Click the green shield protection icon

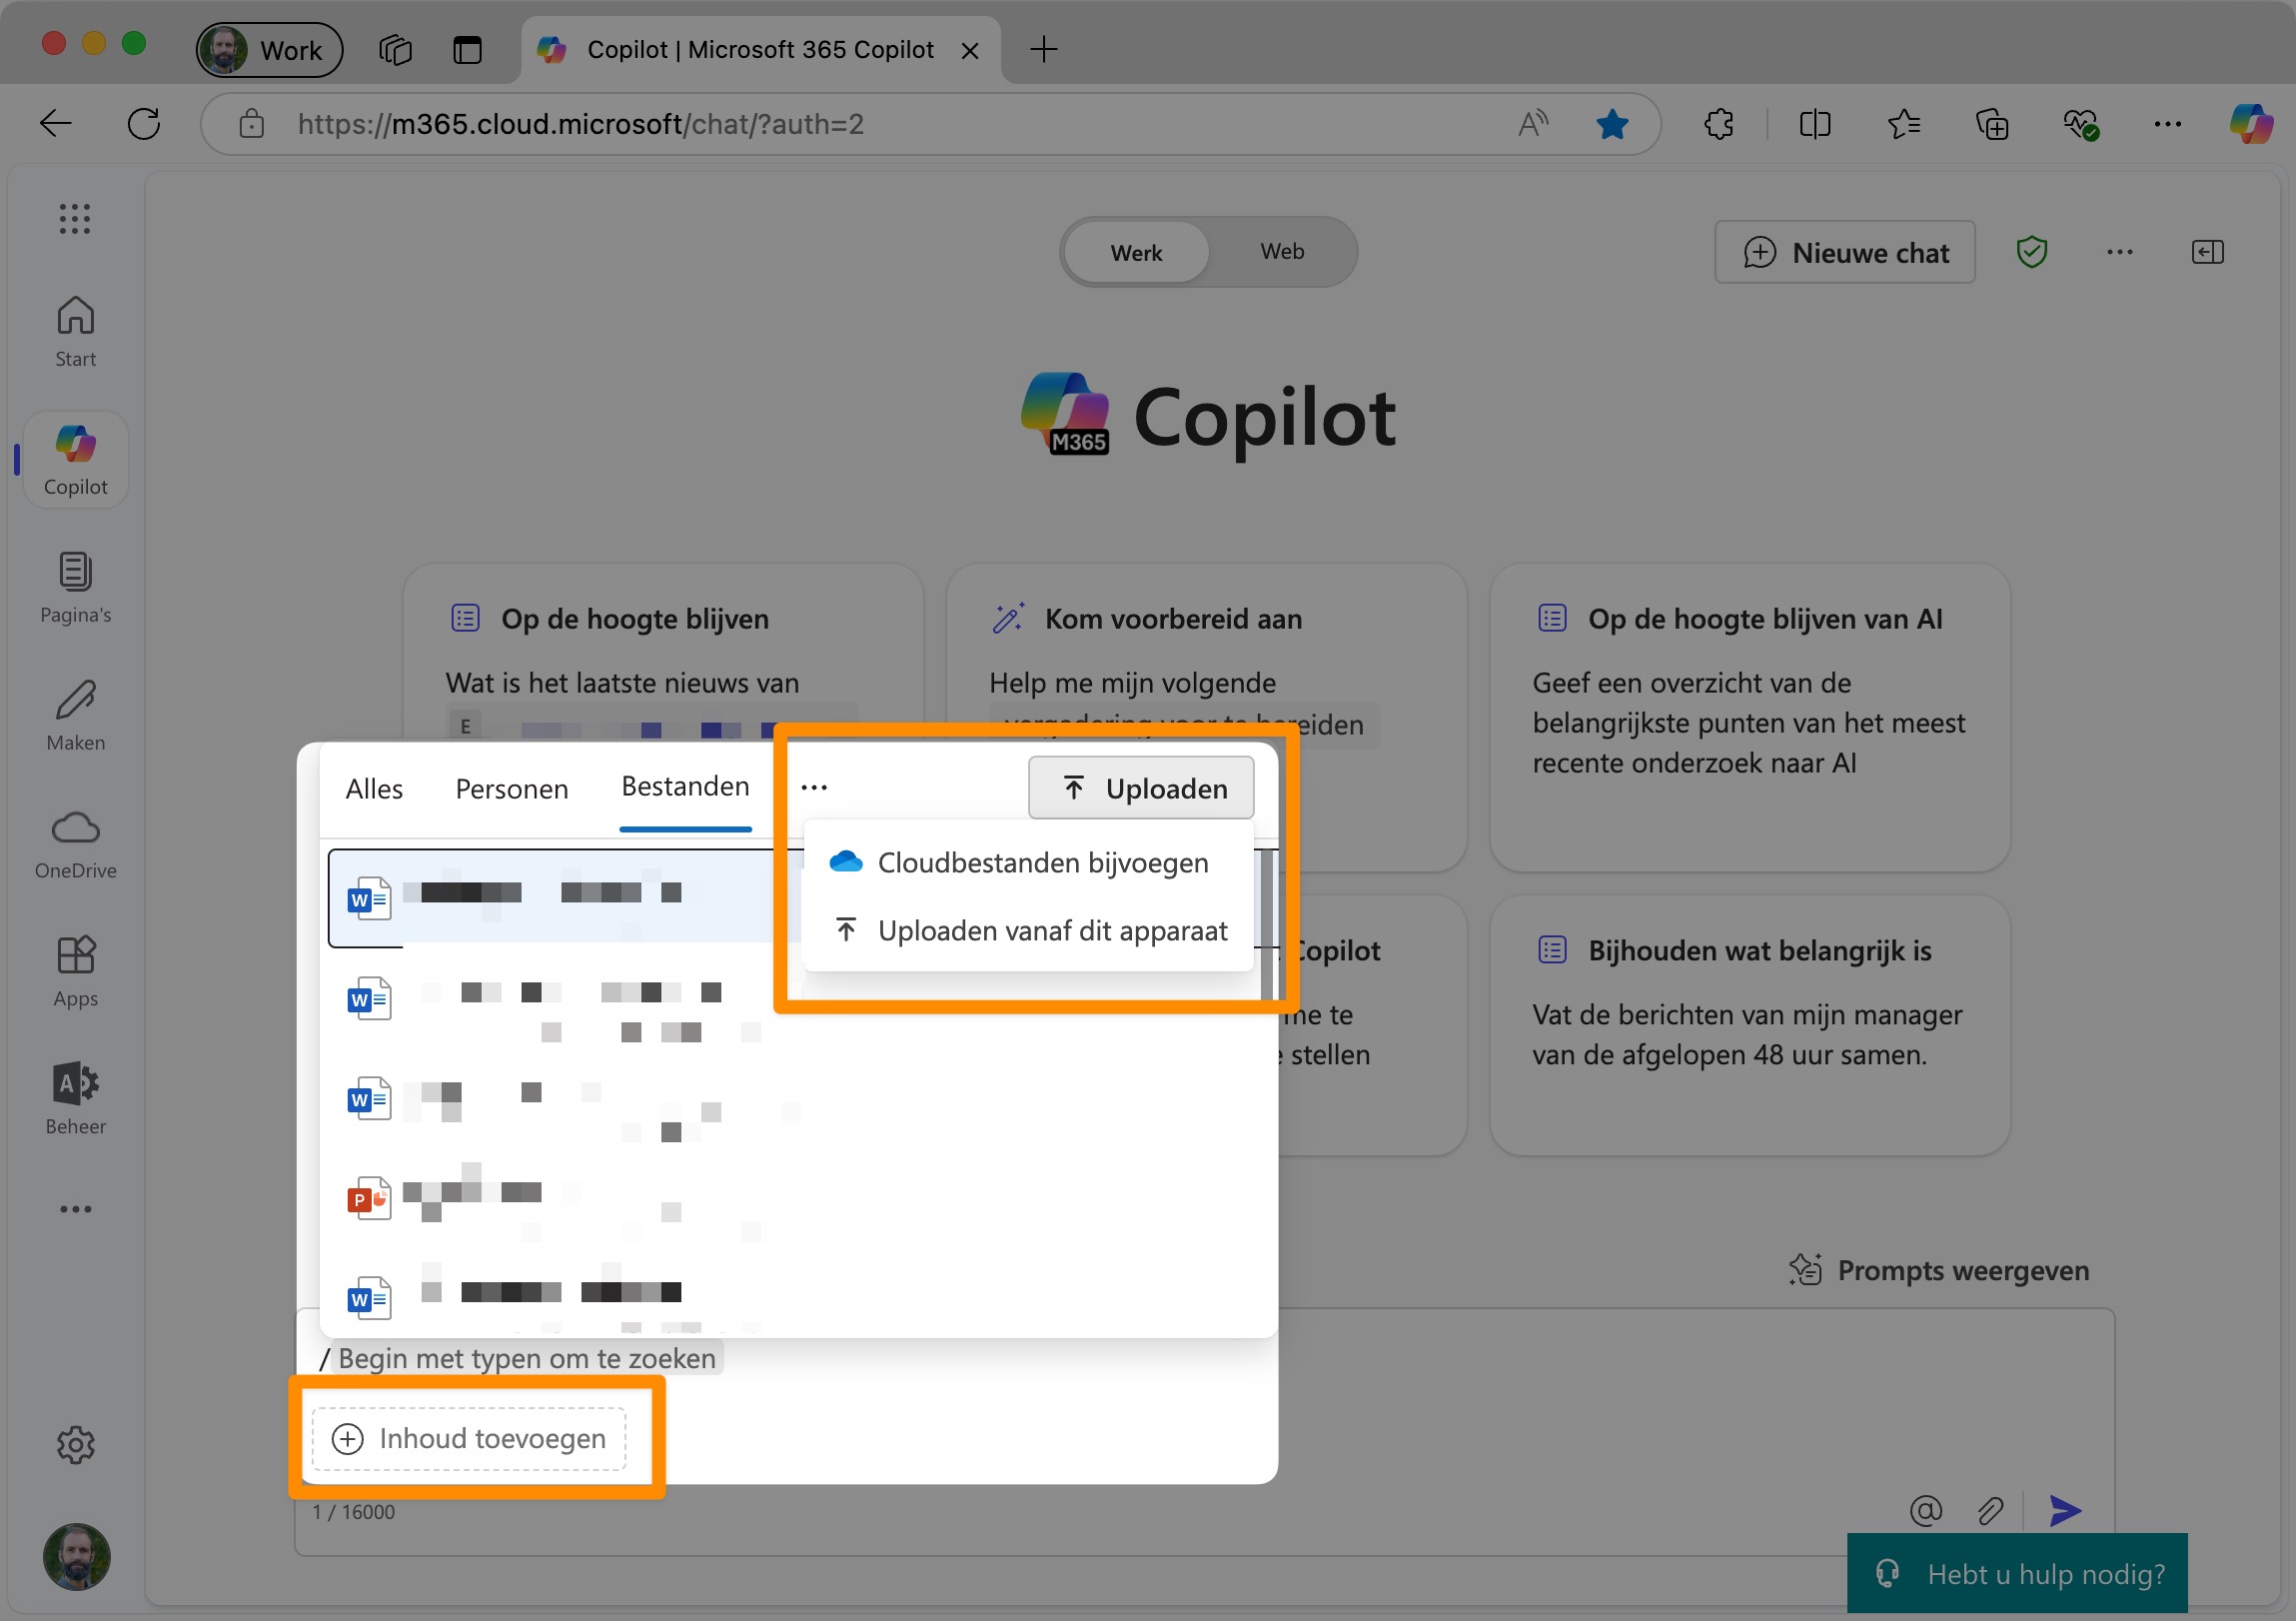(x=2031, y=252)
